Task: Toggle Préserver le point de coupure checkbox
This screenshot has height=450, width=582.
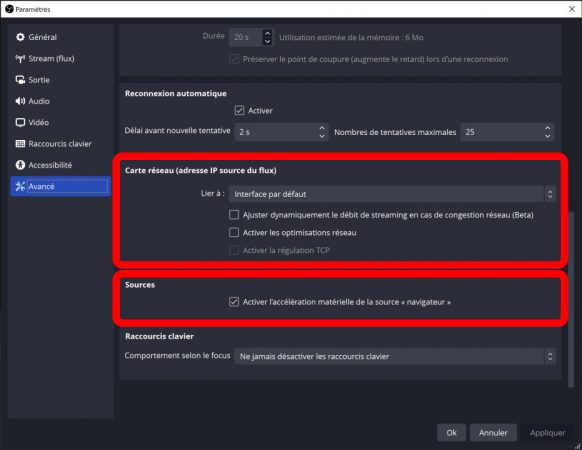Action: 234,59
